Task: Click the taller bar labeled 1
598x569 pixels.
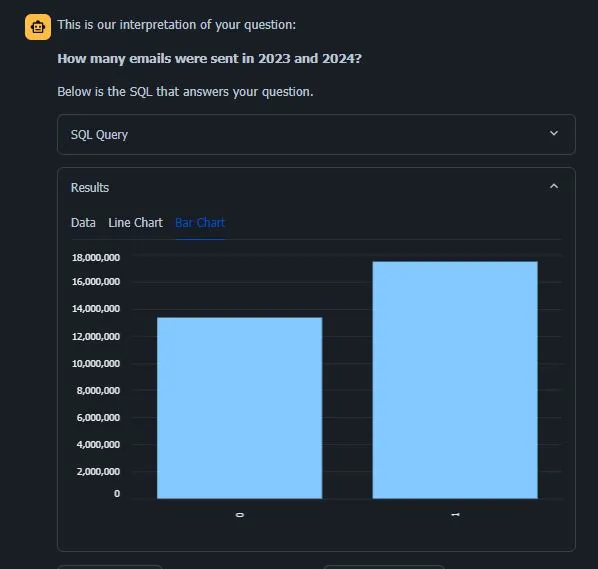Action: 455,380
